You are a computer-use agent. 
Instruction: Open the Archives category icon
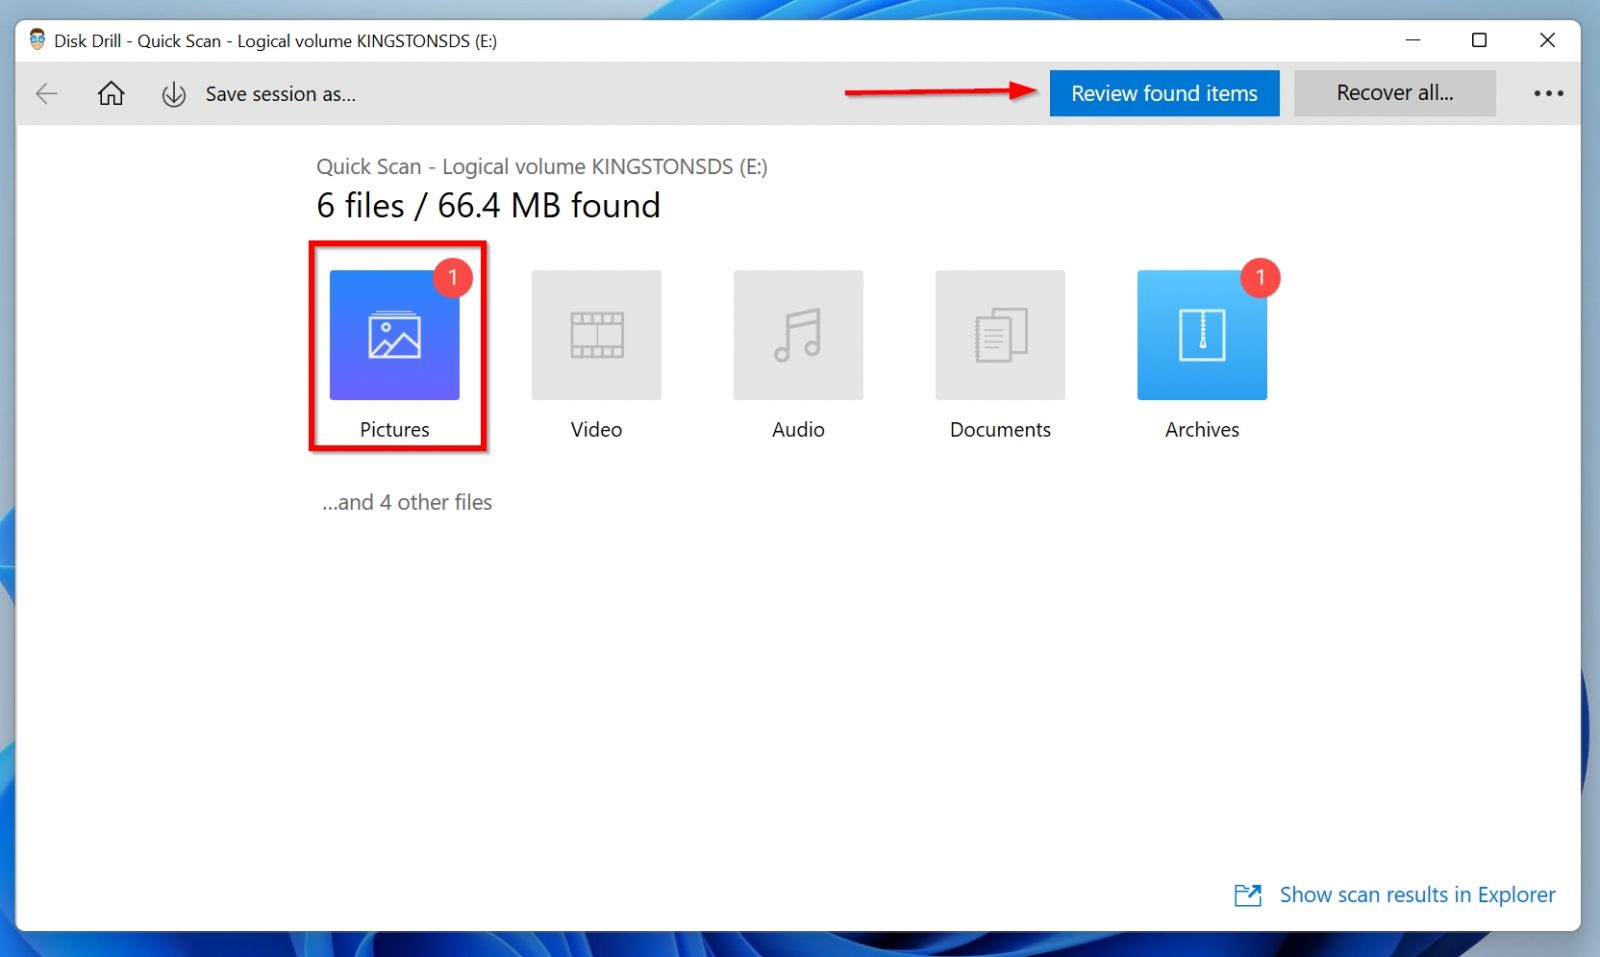(1201, 335)
